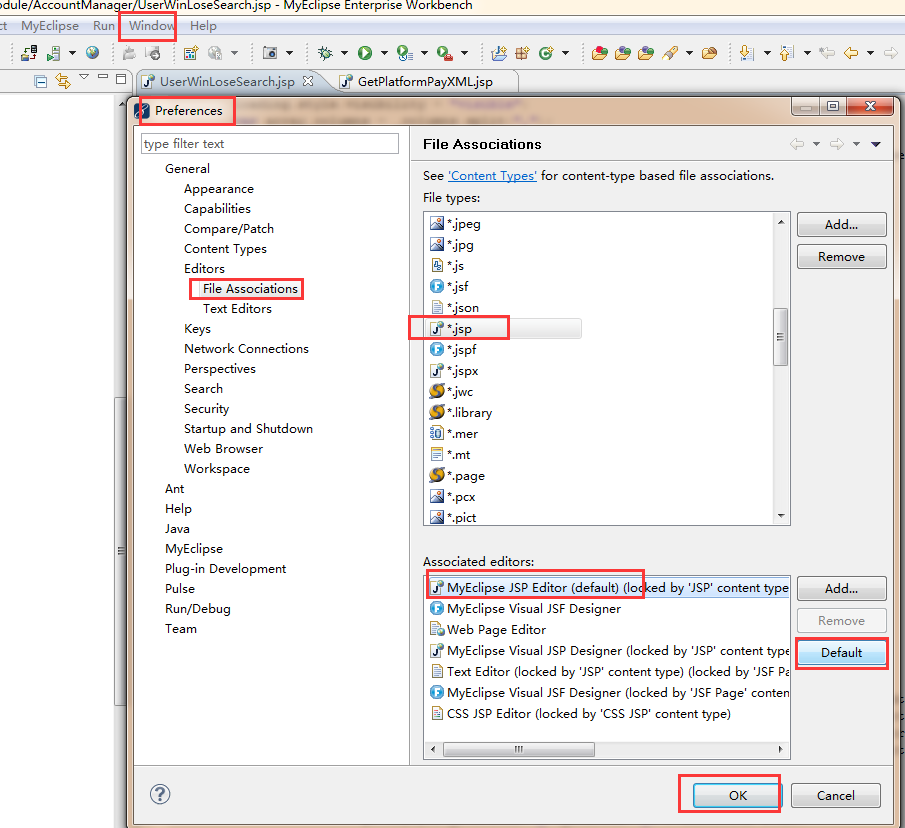Click the Default button for associated editors
Viewport: 905px width, 828px height.
842,652
